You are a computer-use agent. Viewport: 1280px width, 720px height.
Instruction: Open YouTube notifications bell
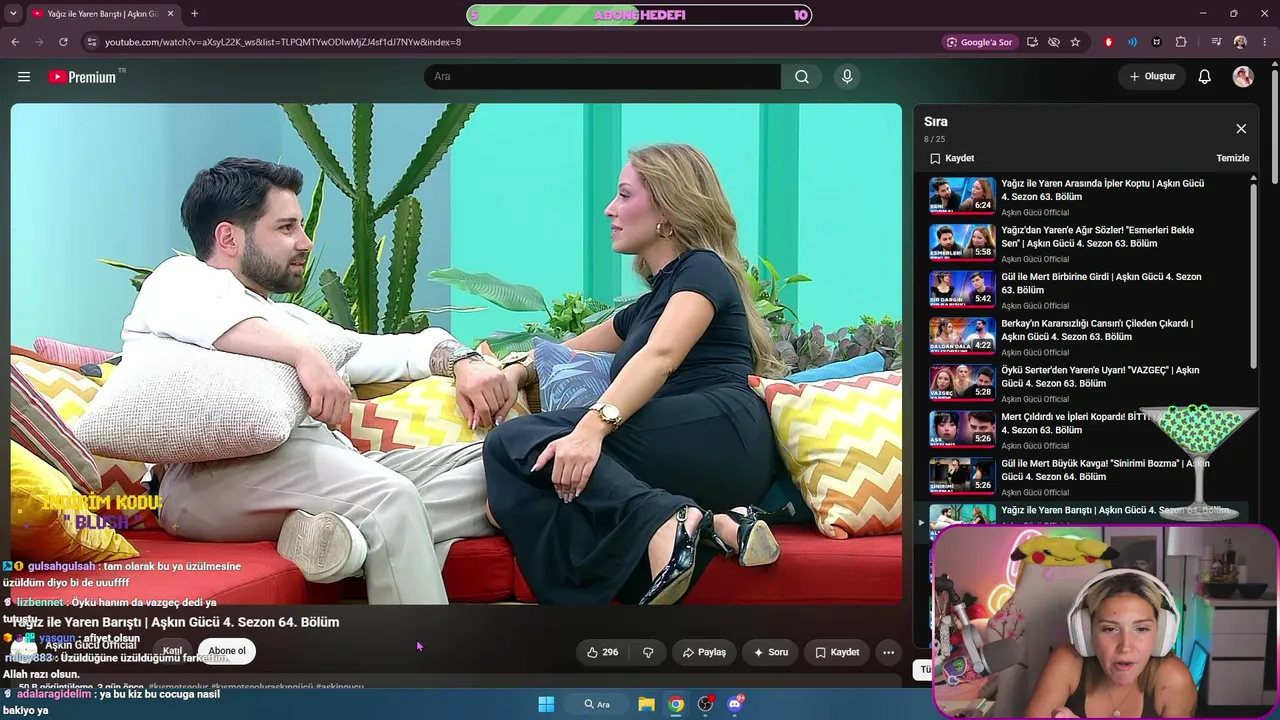(1205, 77)
